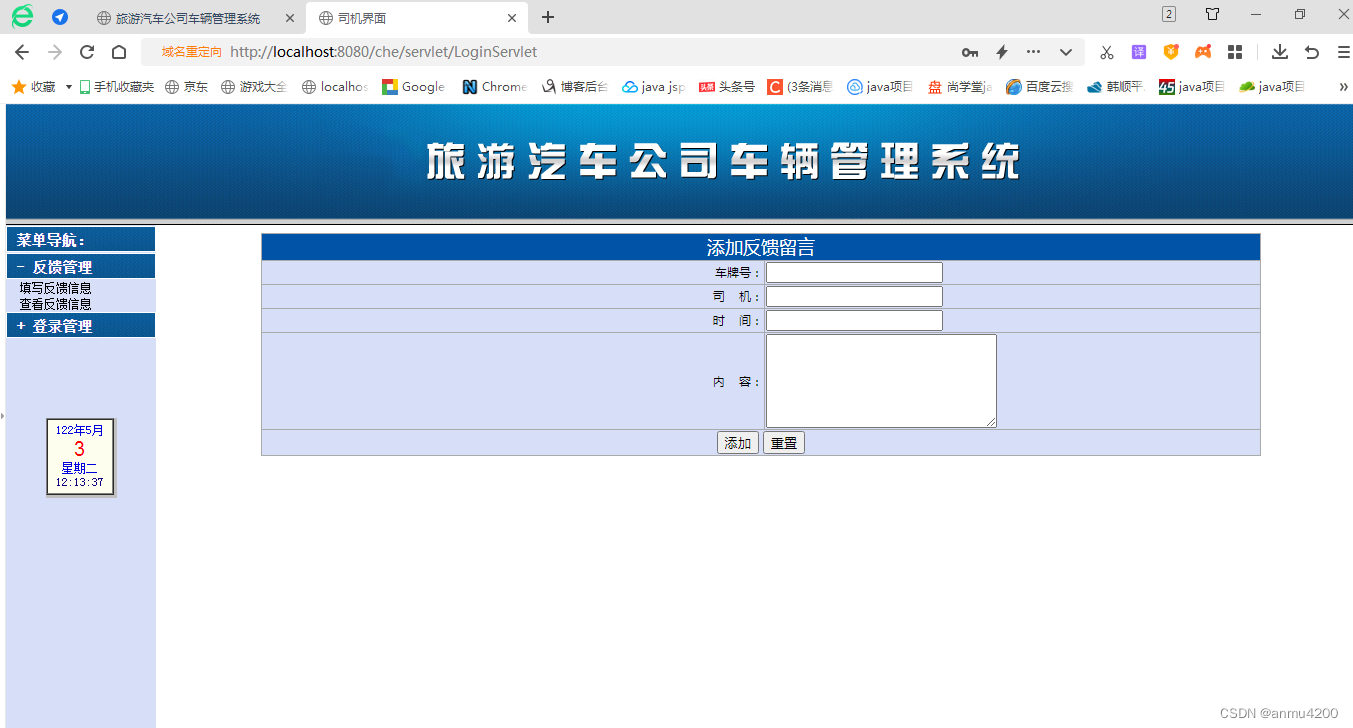Minimize the browser window

pyautogui.click(x=1256, y=14)
